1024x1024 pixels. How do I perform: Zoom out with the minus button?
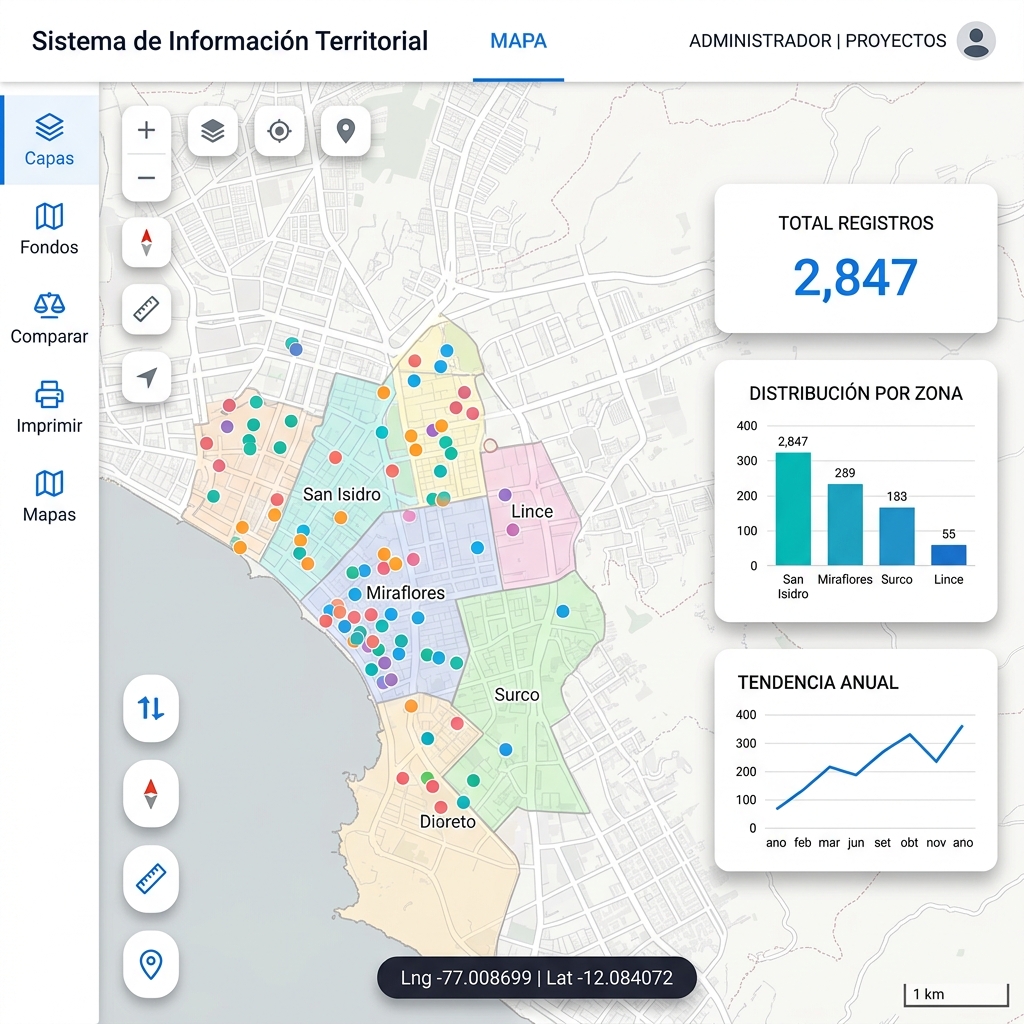146,178
